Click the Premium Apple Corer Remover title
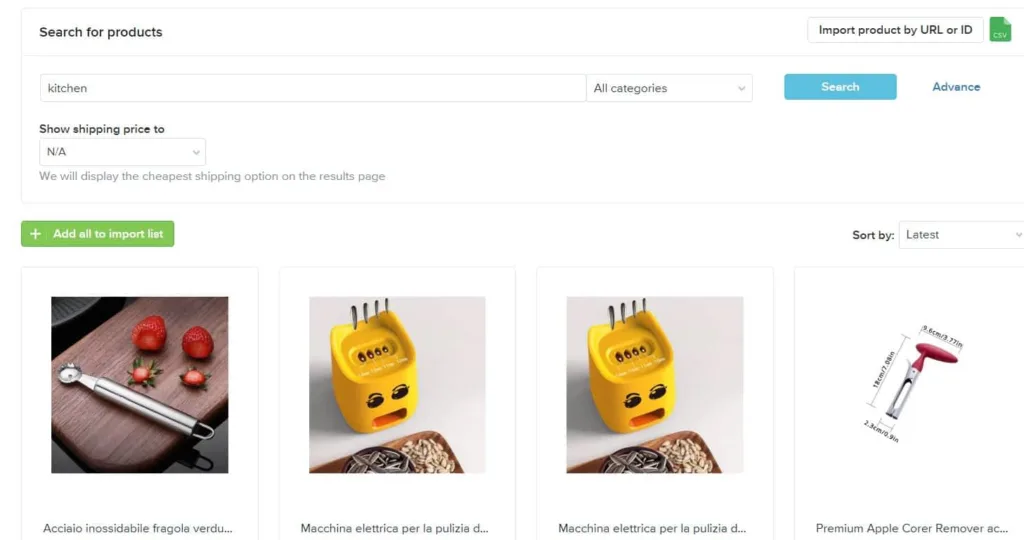Viewport: 1024px width, 540px height. tap(912, 528)
